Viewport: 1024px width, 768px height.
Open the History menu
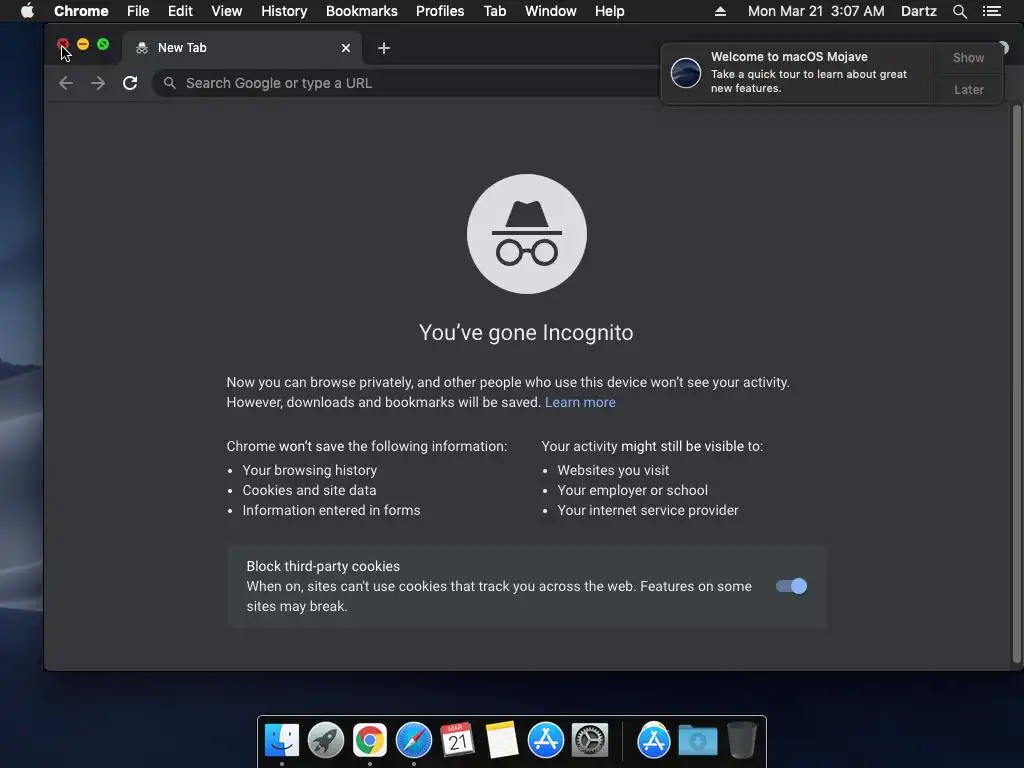point(284,11)
